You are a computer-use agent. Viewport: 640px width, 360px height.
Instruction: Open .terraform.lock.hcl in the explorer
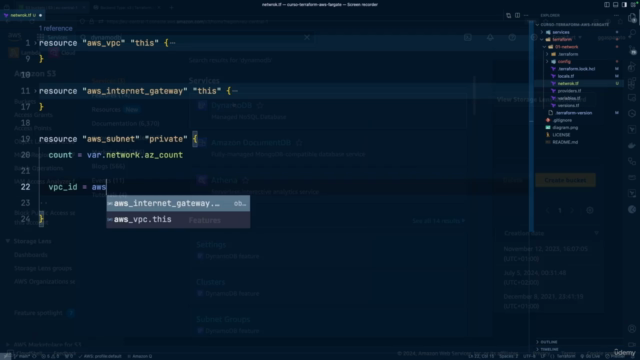pyautogui.click(x=576, y=69)
